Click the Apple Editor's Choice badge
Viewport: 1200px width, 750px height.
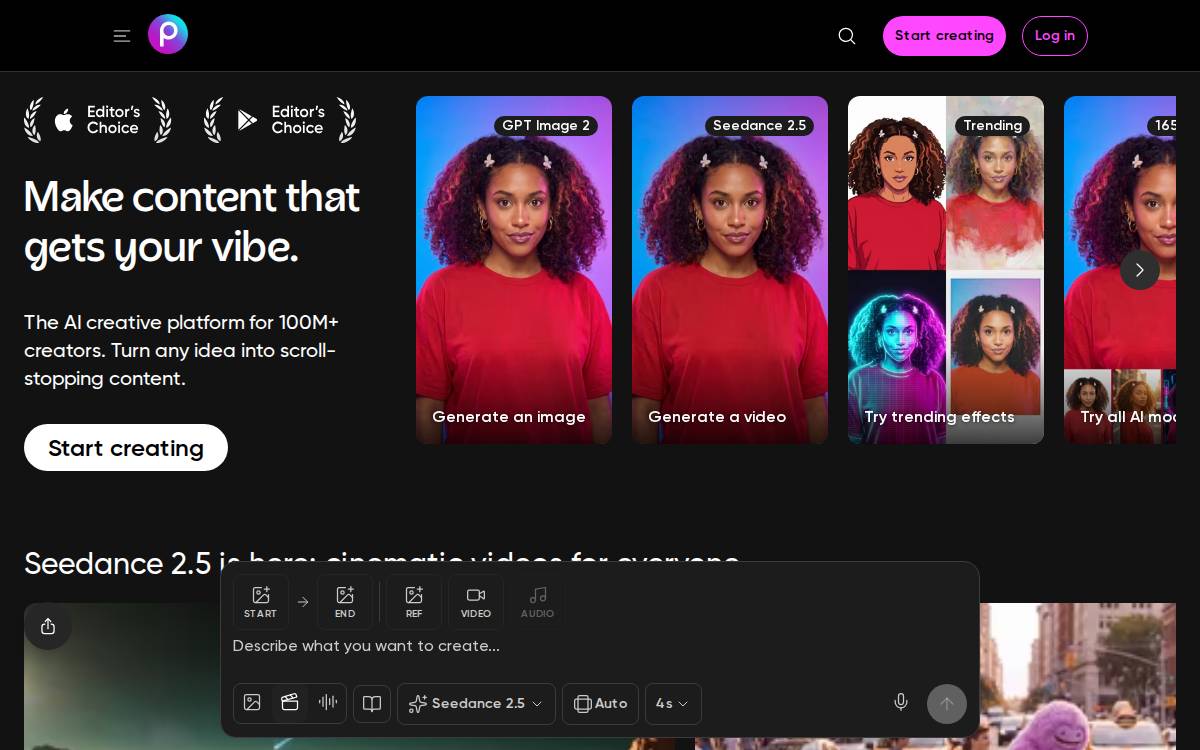tap(98, 120)
